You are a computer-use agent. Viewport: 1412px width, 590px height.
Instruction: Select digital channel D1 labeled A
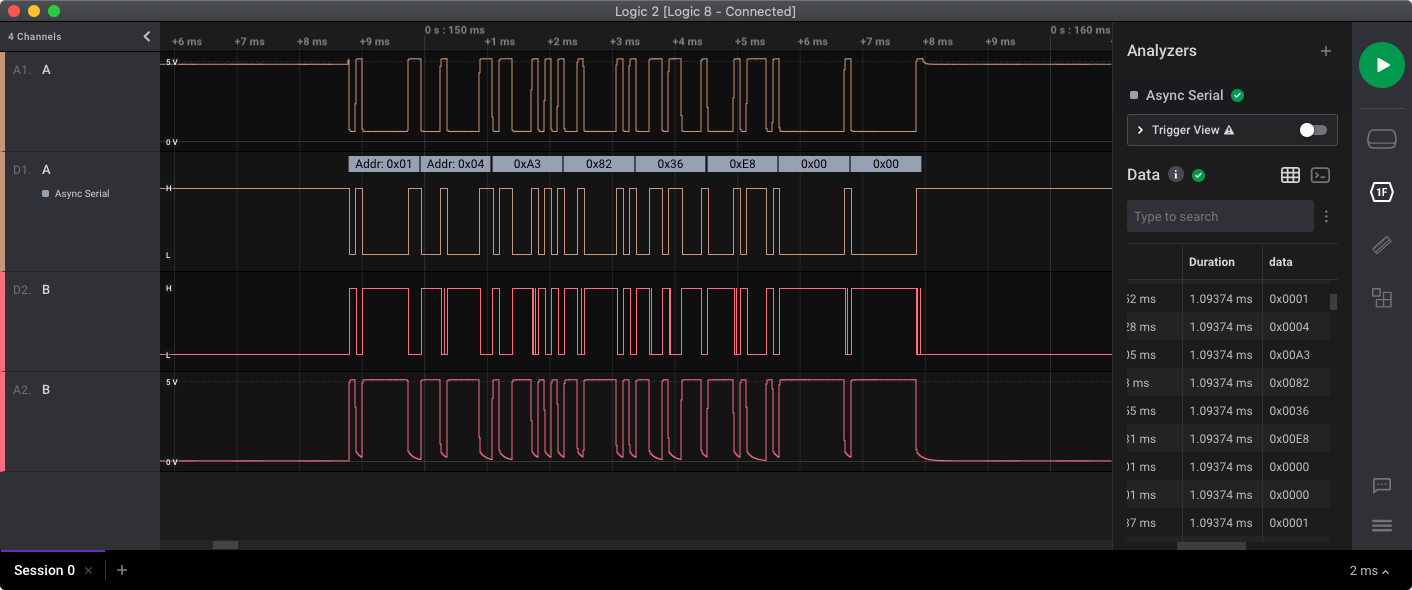[82, 211]
